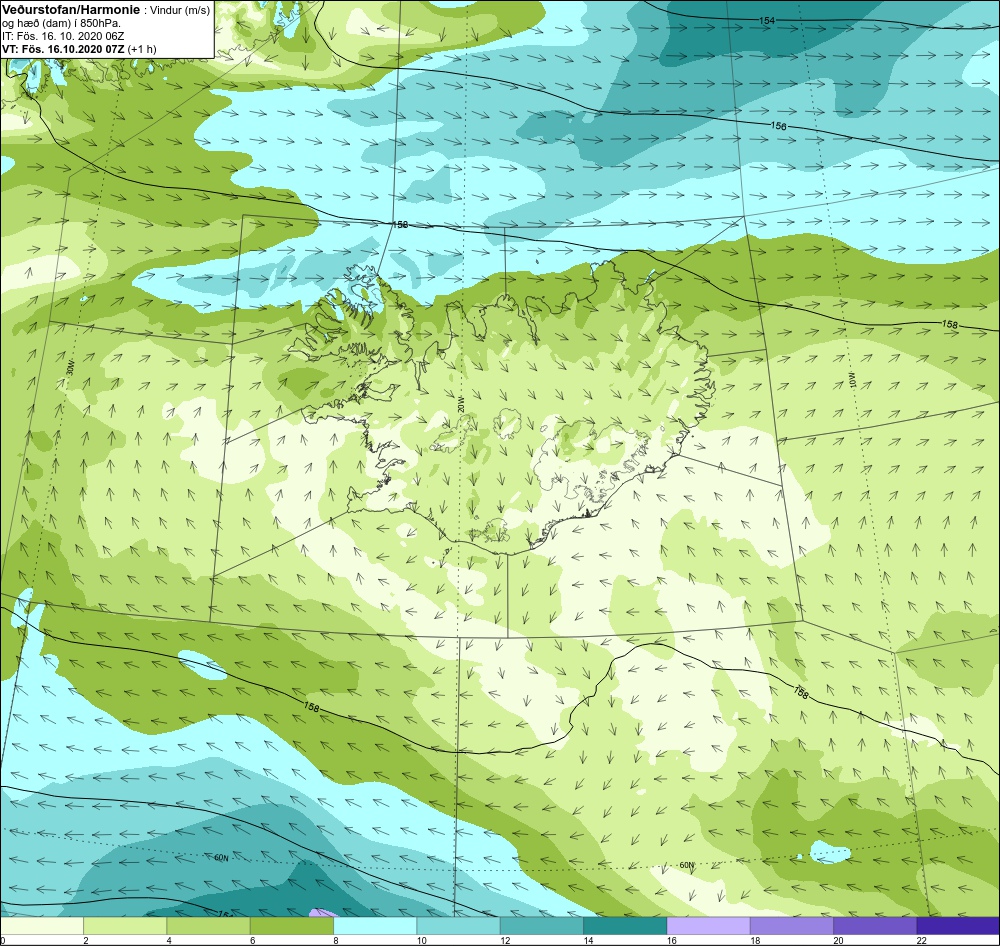Screen dimensions: 1000x946
Task: Click the "Vindur (m/s)" label in the title
Action: pos(179,10)
